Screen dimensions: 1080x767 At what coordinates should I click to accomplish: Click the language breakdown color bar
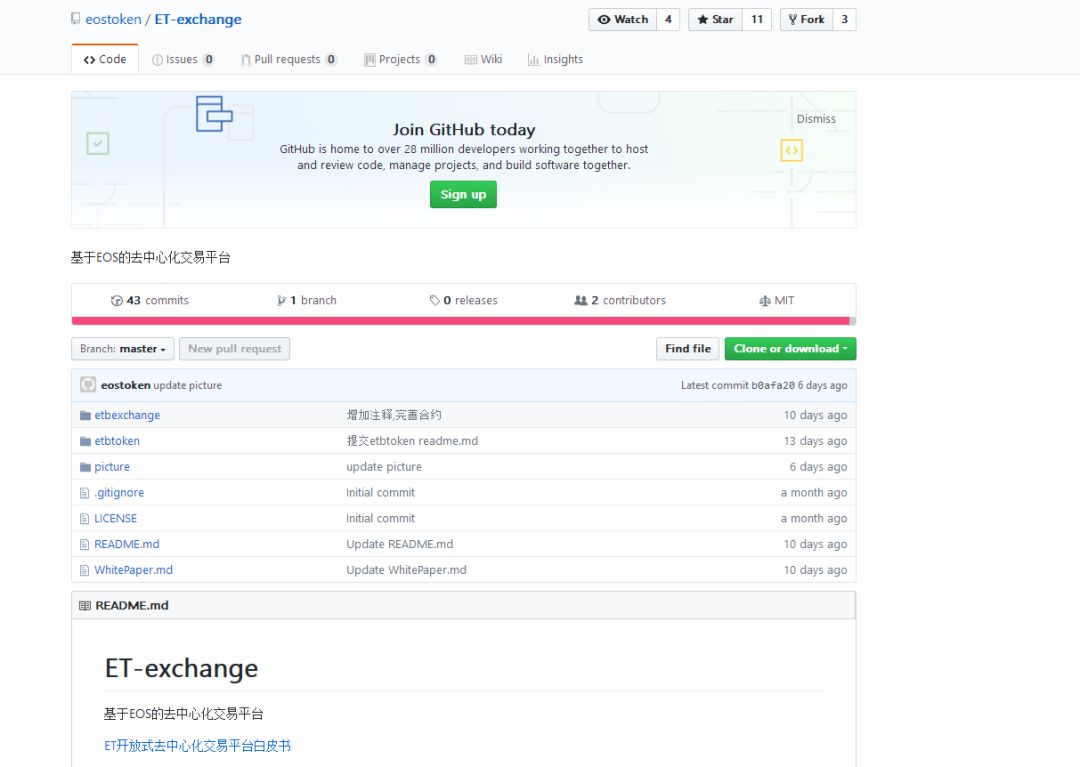(x=464, y=321)
